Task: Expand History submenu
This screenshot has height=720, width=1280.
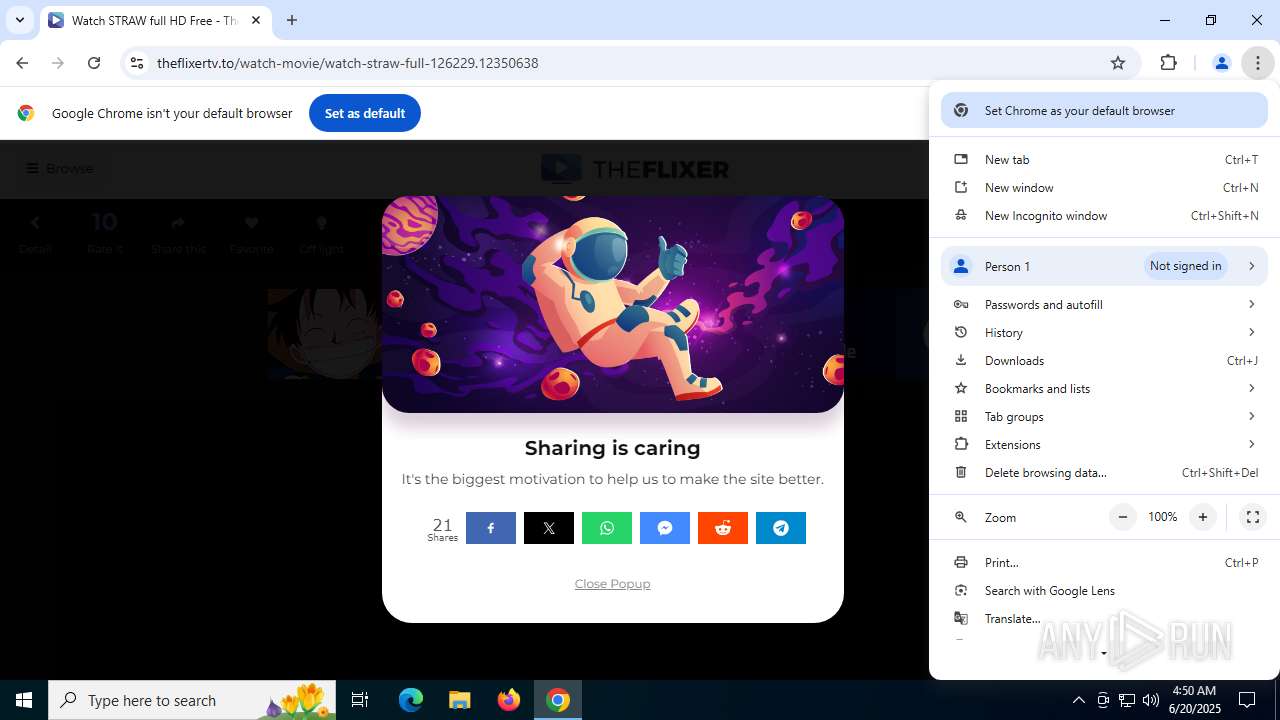Action: click(1104, 333)
